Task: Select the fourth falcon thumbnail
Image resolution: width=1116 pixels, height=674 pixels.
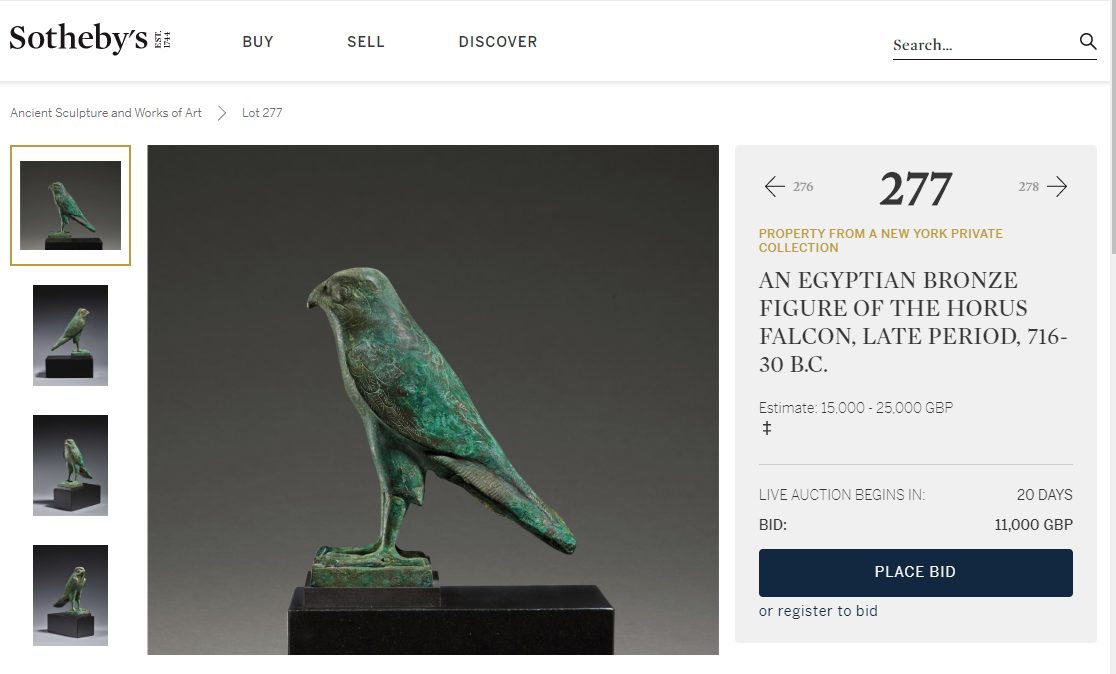Action: pyautogui.click(x=70, y=595)
